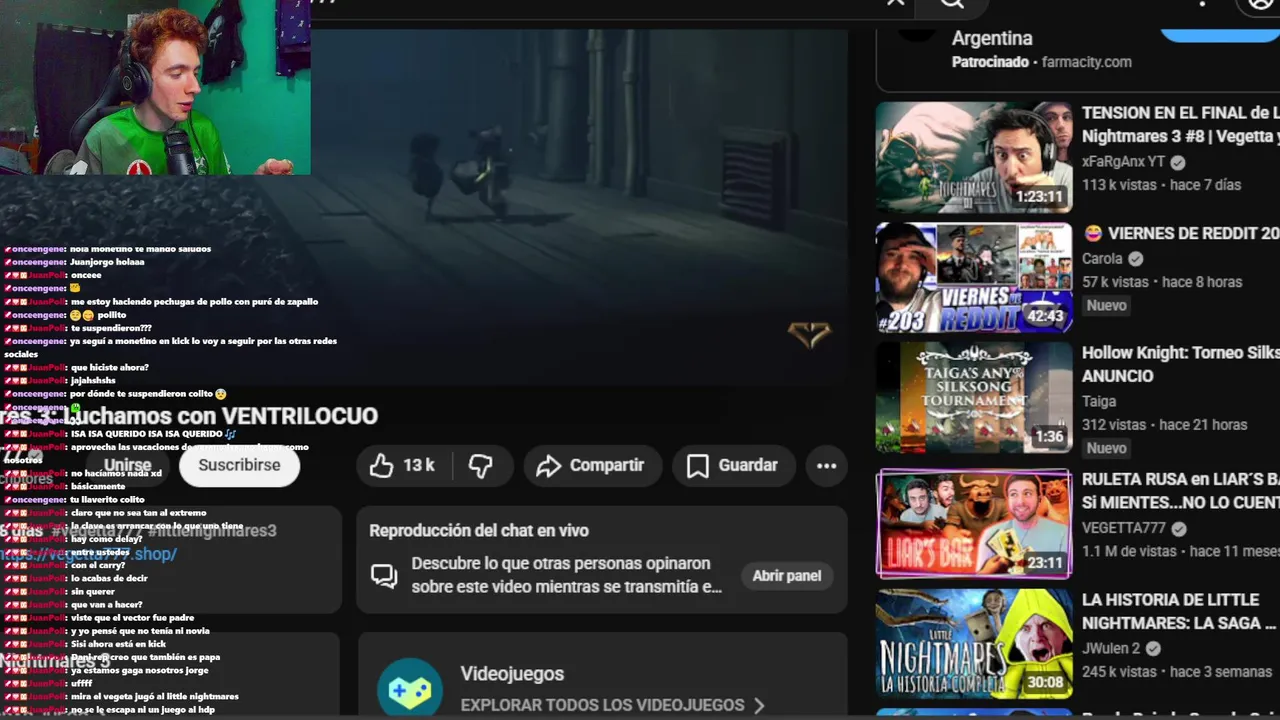Click the Unirse membership button
The image size is (1280, 720).
(x=128, y=465)
